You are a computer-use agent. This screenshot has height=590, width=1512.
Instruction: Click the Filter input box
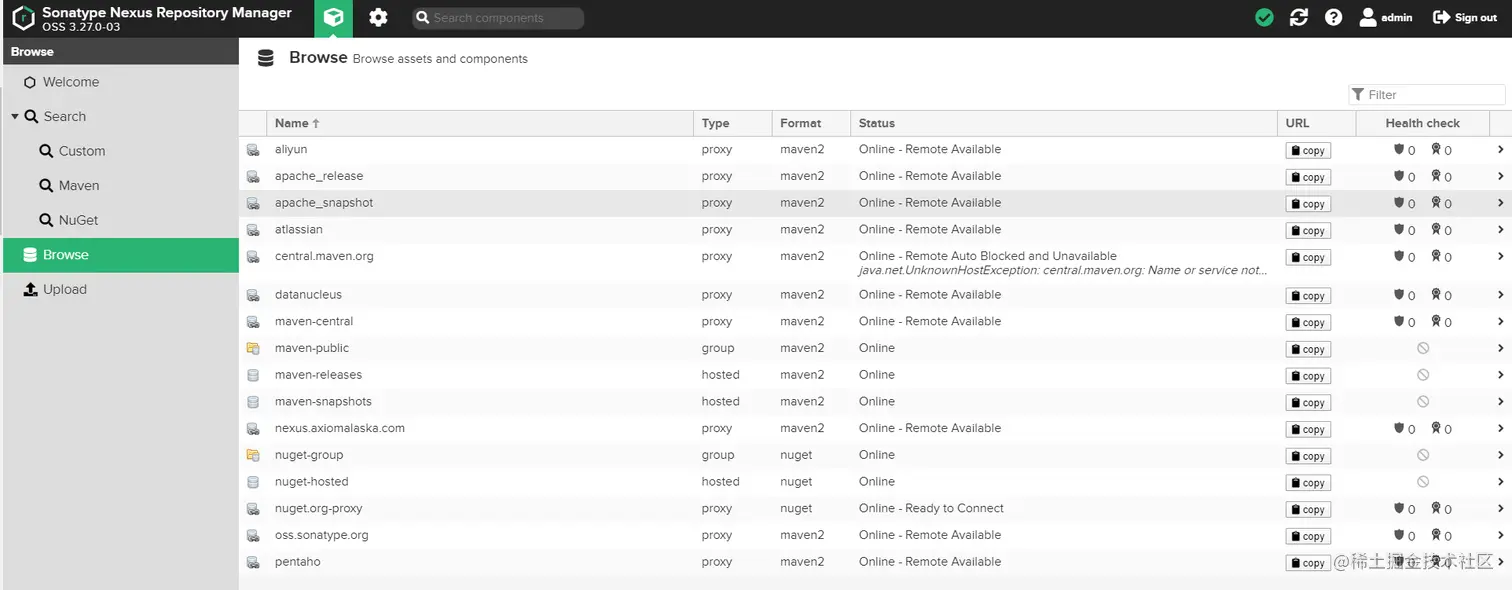[x=1427, y=95]
